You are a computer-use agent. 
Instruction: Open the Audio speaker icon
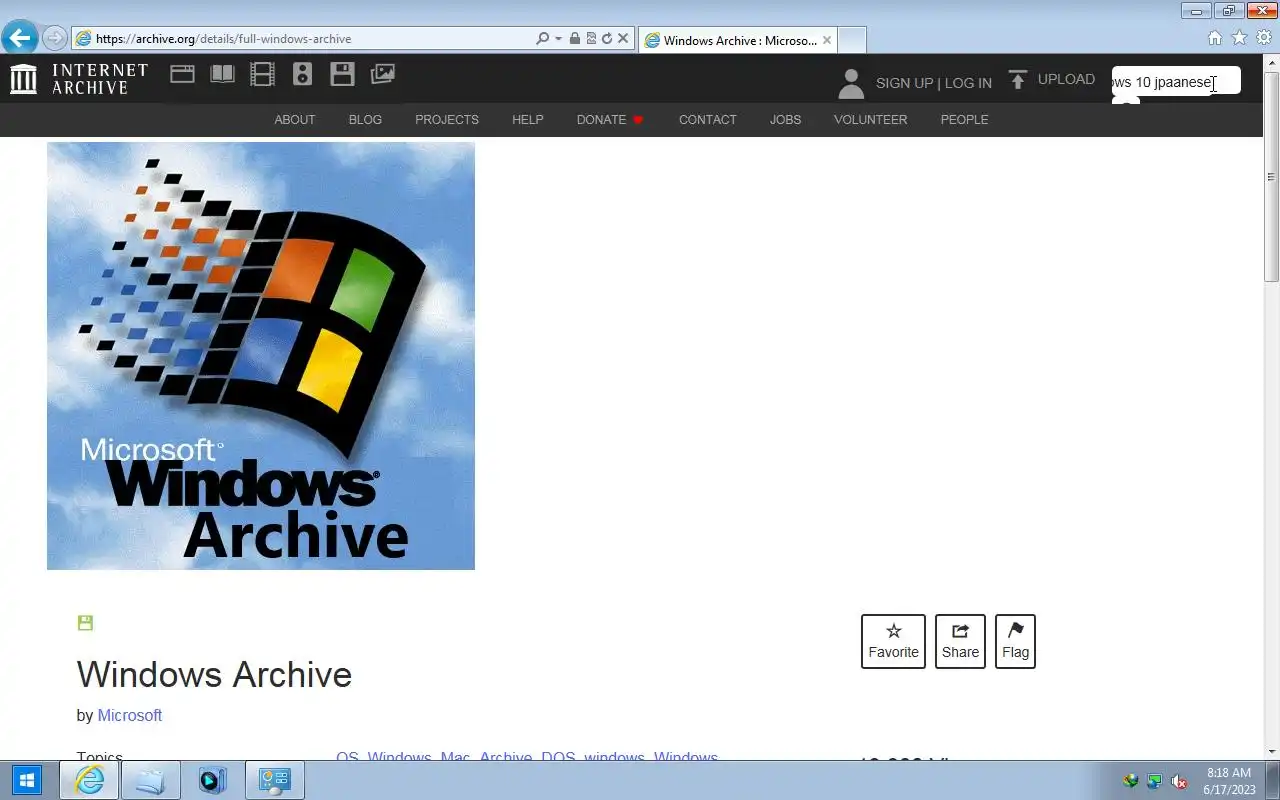point(302,73)
